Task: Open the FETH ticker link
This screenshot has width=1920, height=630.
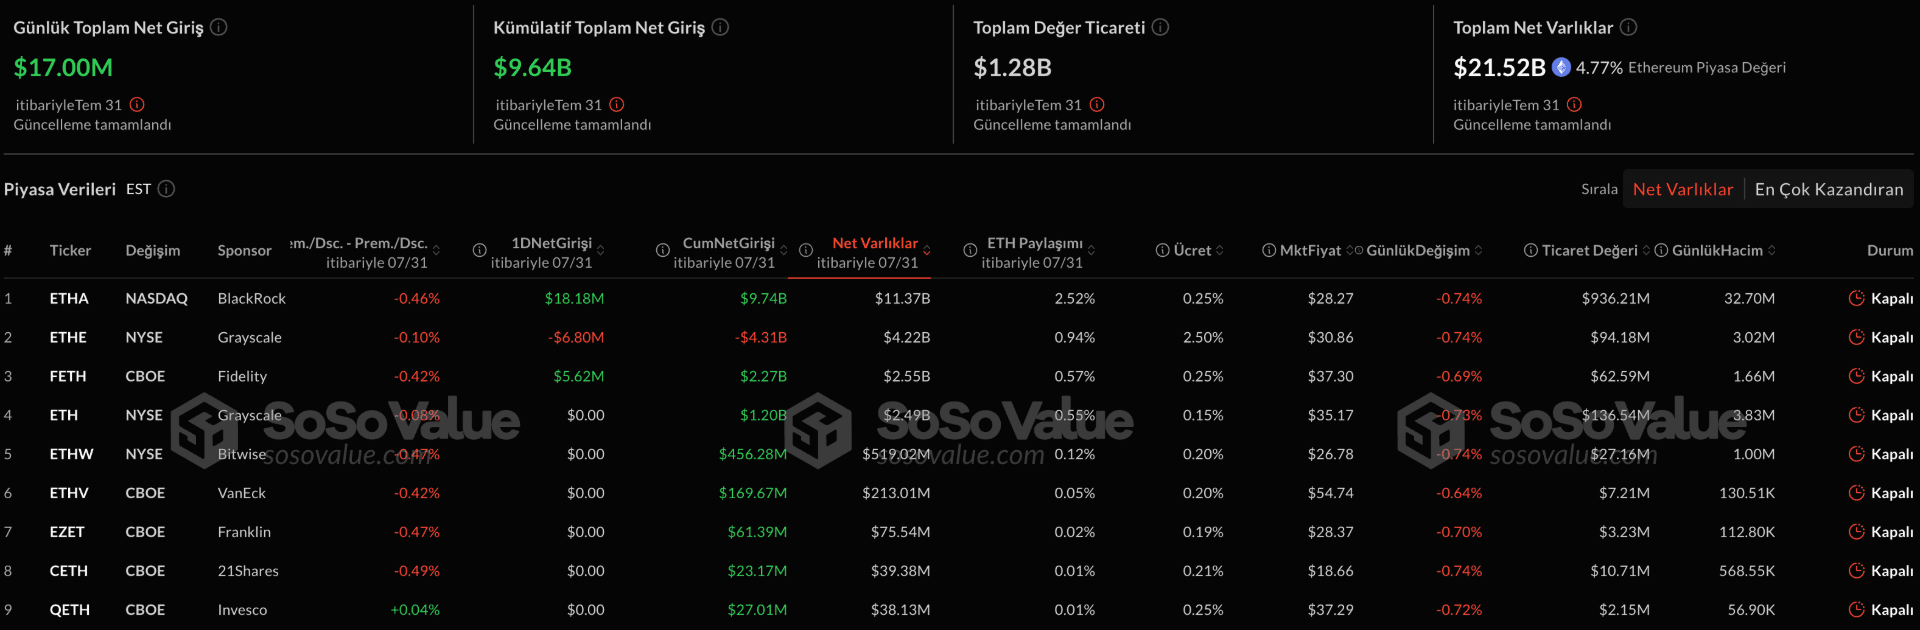Action: 68,376
